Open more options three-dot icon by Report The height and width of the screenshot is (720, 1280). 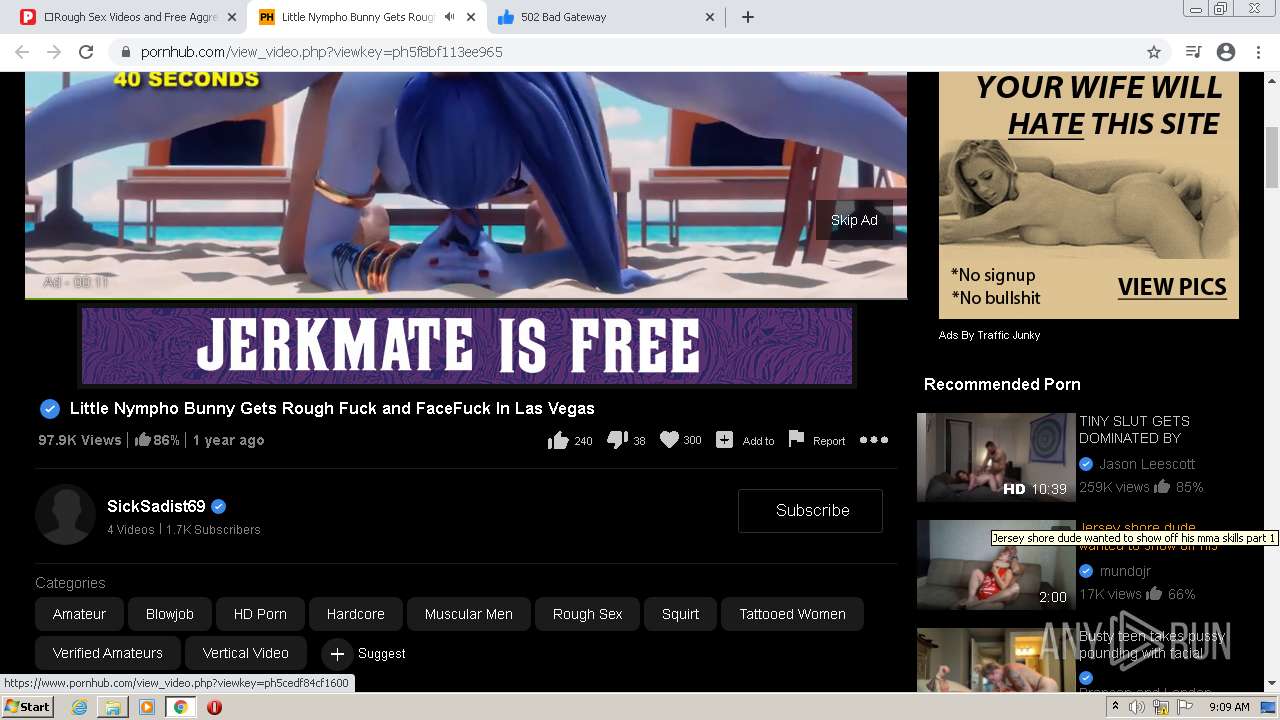click(874, 440)
